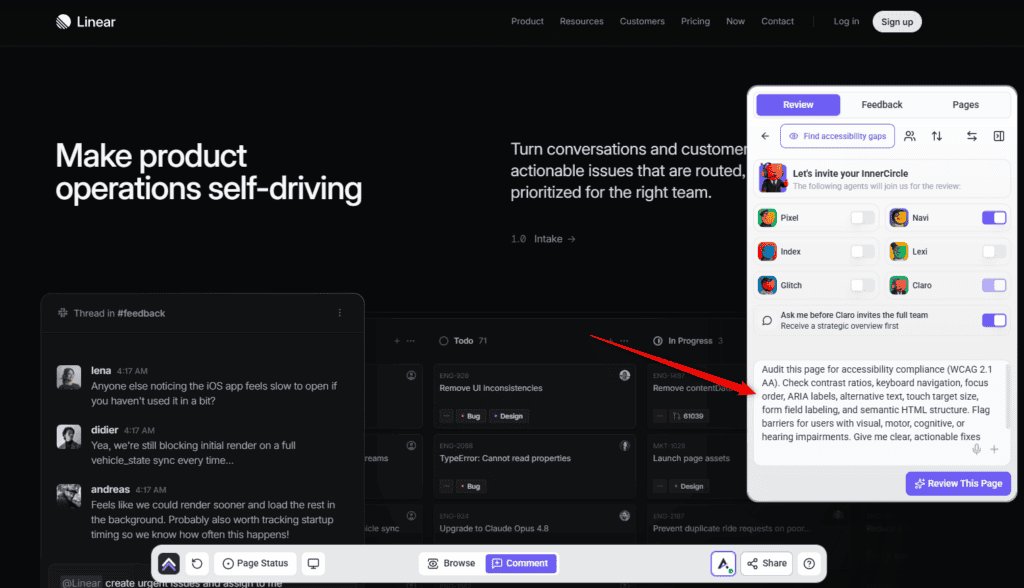1024x588 pixels.
Task: Open the Page Status button
Action: [x=255, y=563]
